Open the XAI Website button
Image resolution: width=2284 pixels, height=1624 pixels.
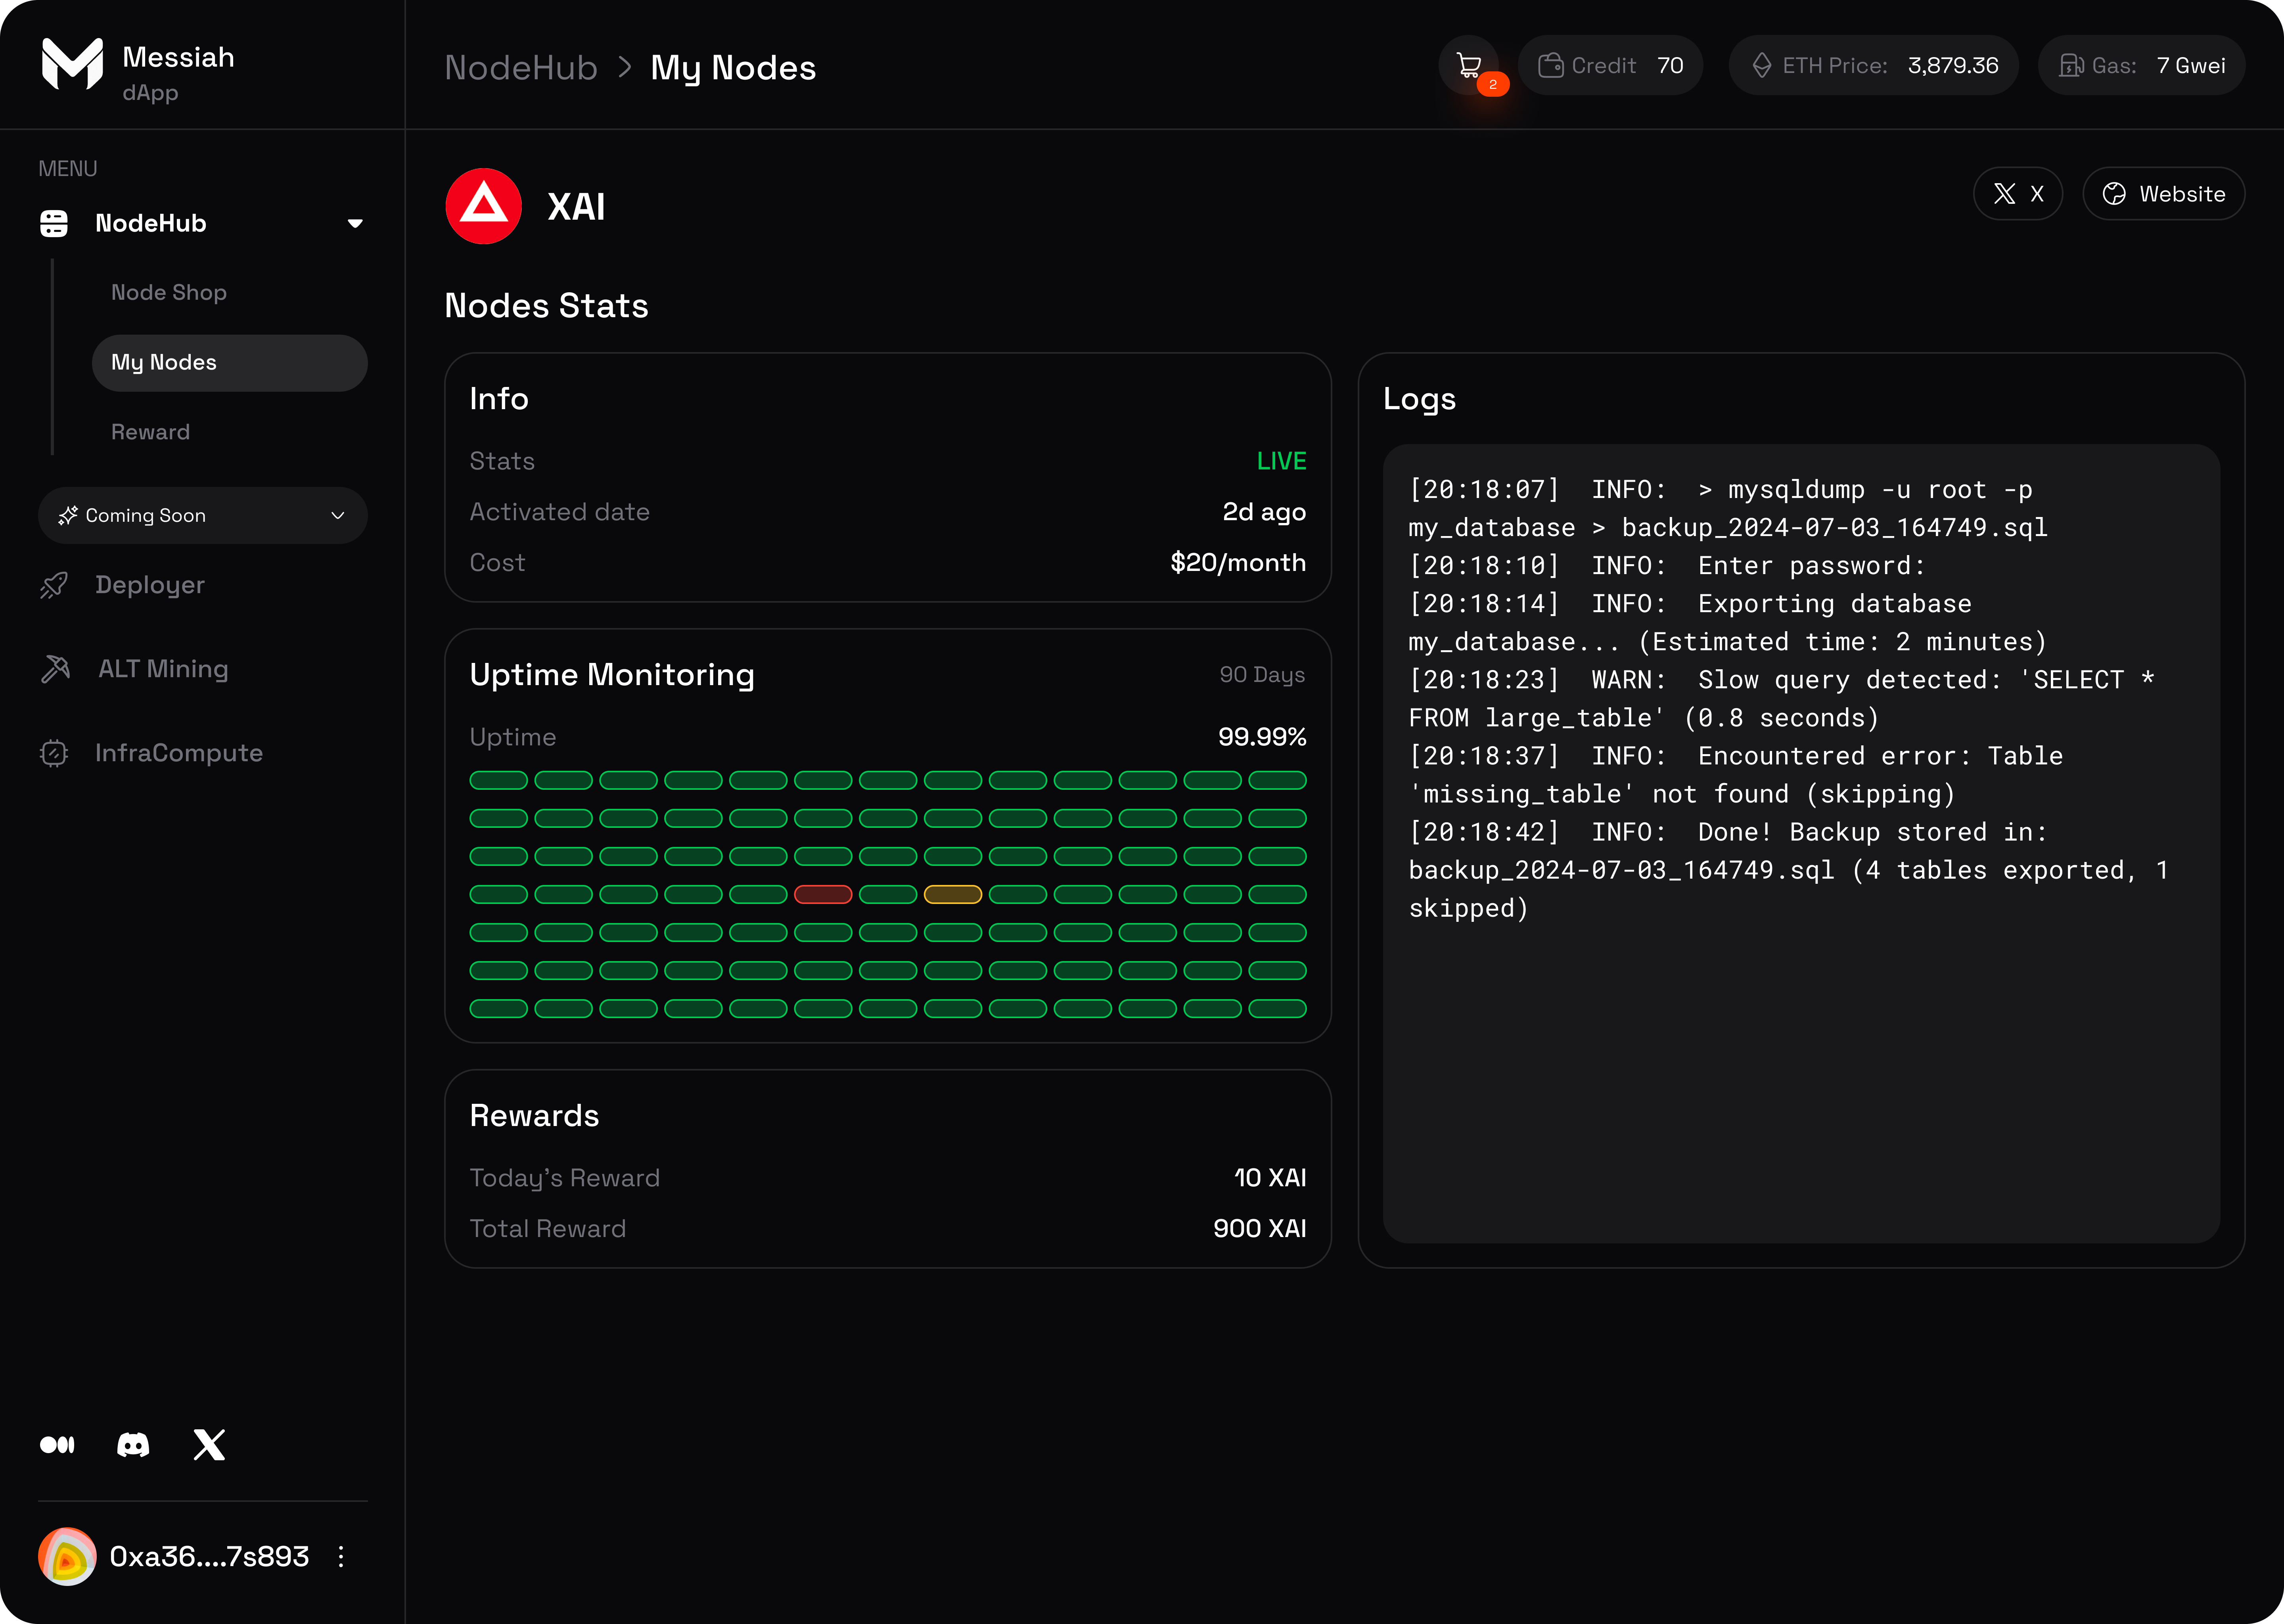(x=2163, y=194)
